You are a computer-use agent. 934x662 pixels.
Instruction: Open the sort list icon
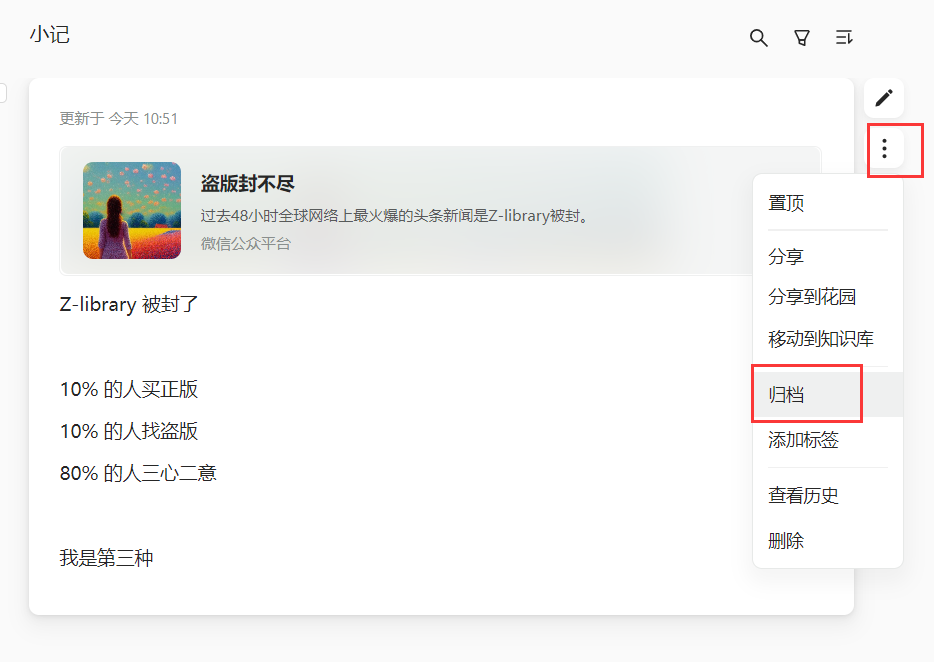tap(844, 38)
